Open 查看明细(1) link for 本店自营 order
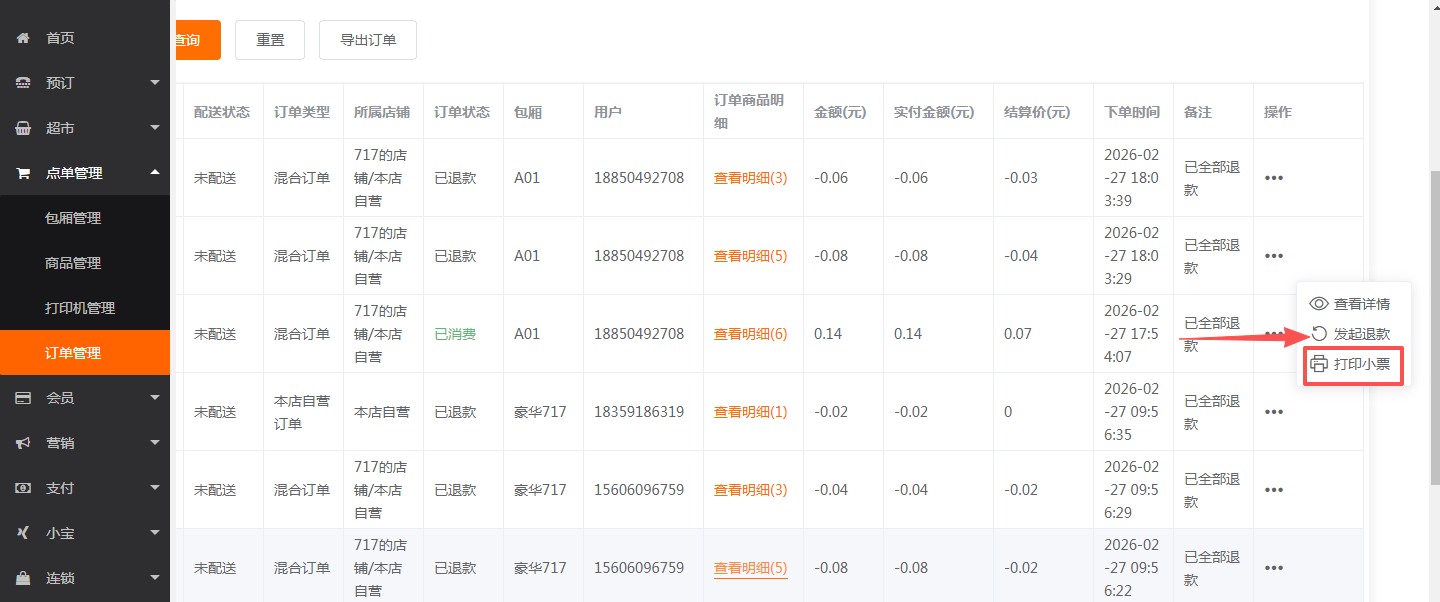 pyautogui.click(x=750, y=412)
